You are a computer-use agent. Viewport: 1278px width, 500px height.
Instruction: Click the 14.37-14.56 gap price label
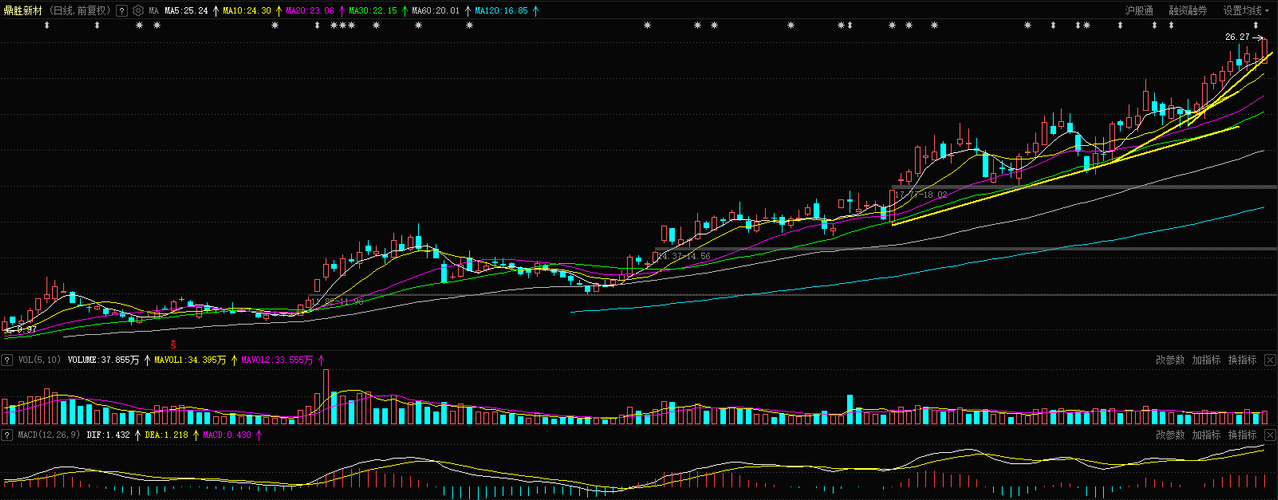click(684, 257)
